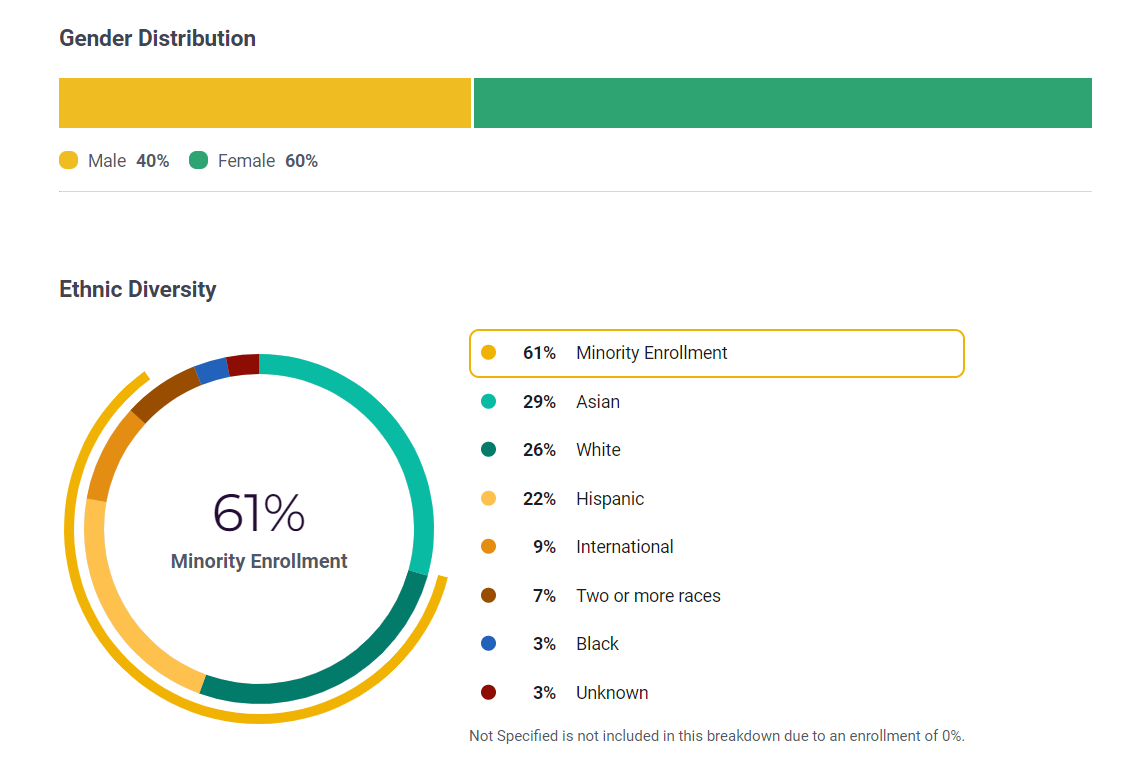1147x776 pixels.
Task: Select the yellow Male bar segment
Action: [x=264, y=103]
